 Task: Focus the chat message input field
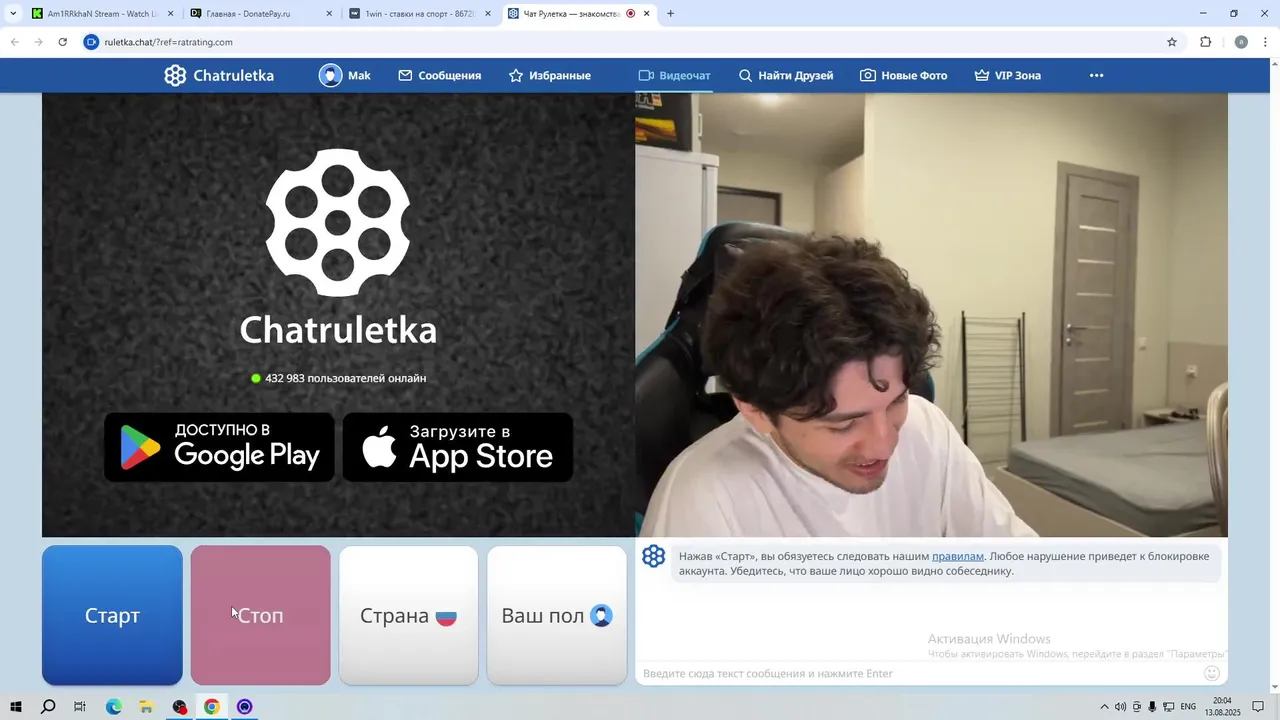coord(915,674)
